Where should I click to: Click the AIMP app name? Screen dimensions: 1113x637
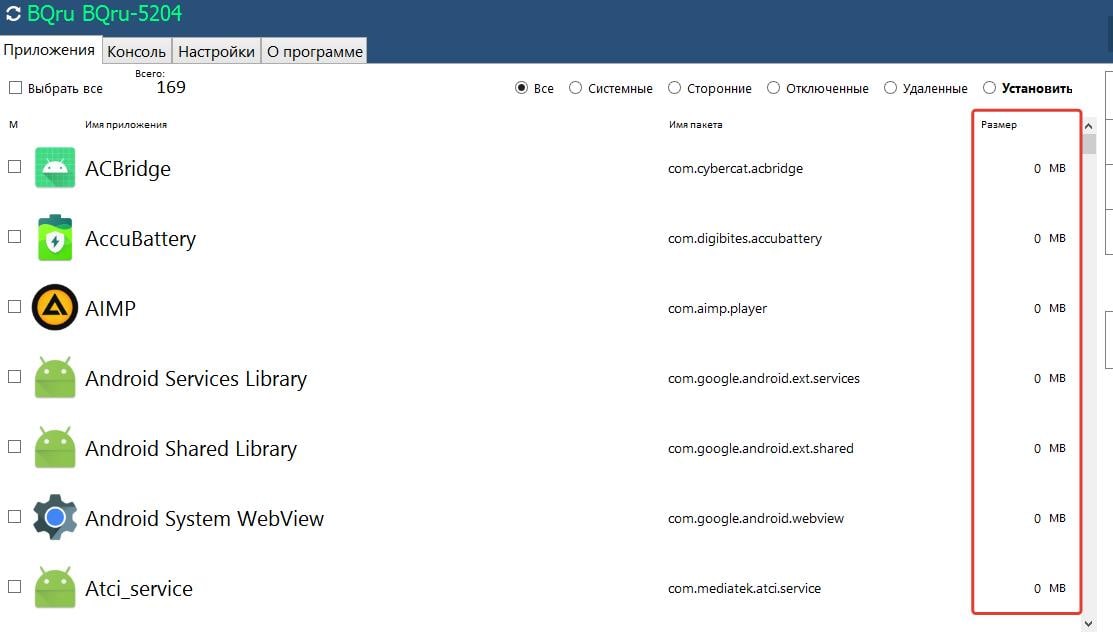tap(110, 308)
